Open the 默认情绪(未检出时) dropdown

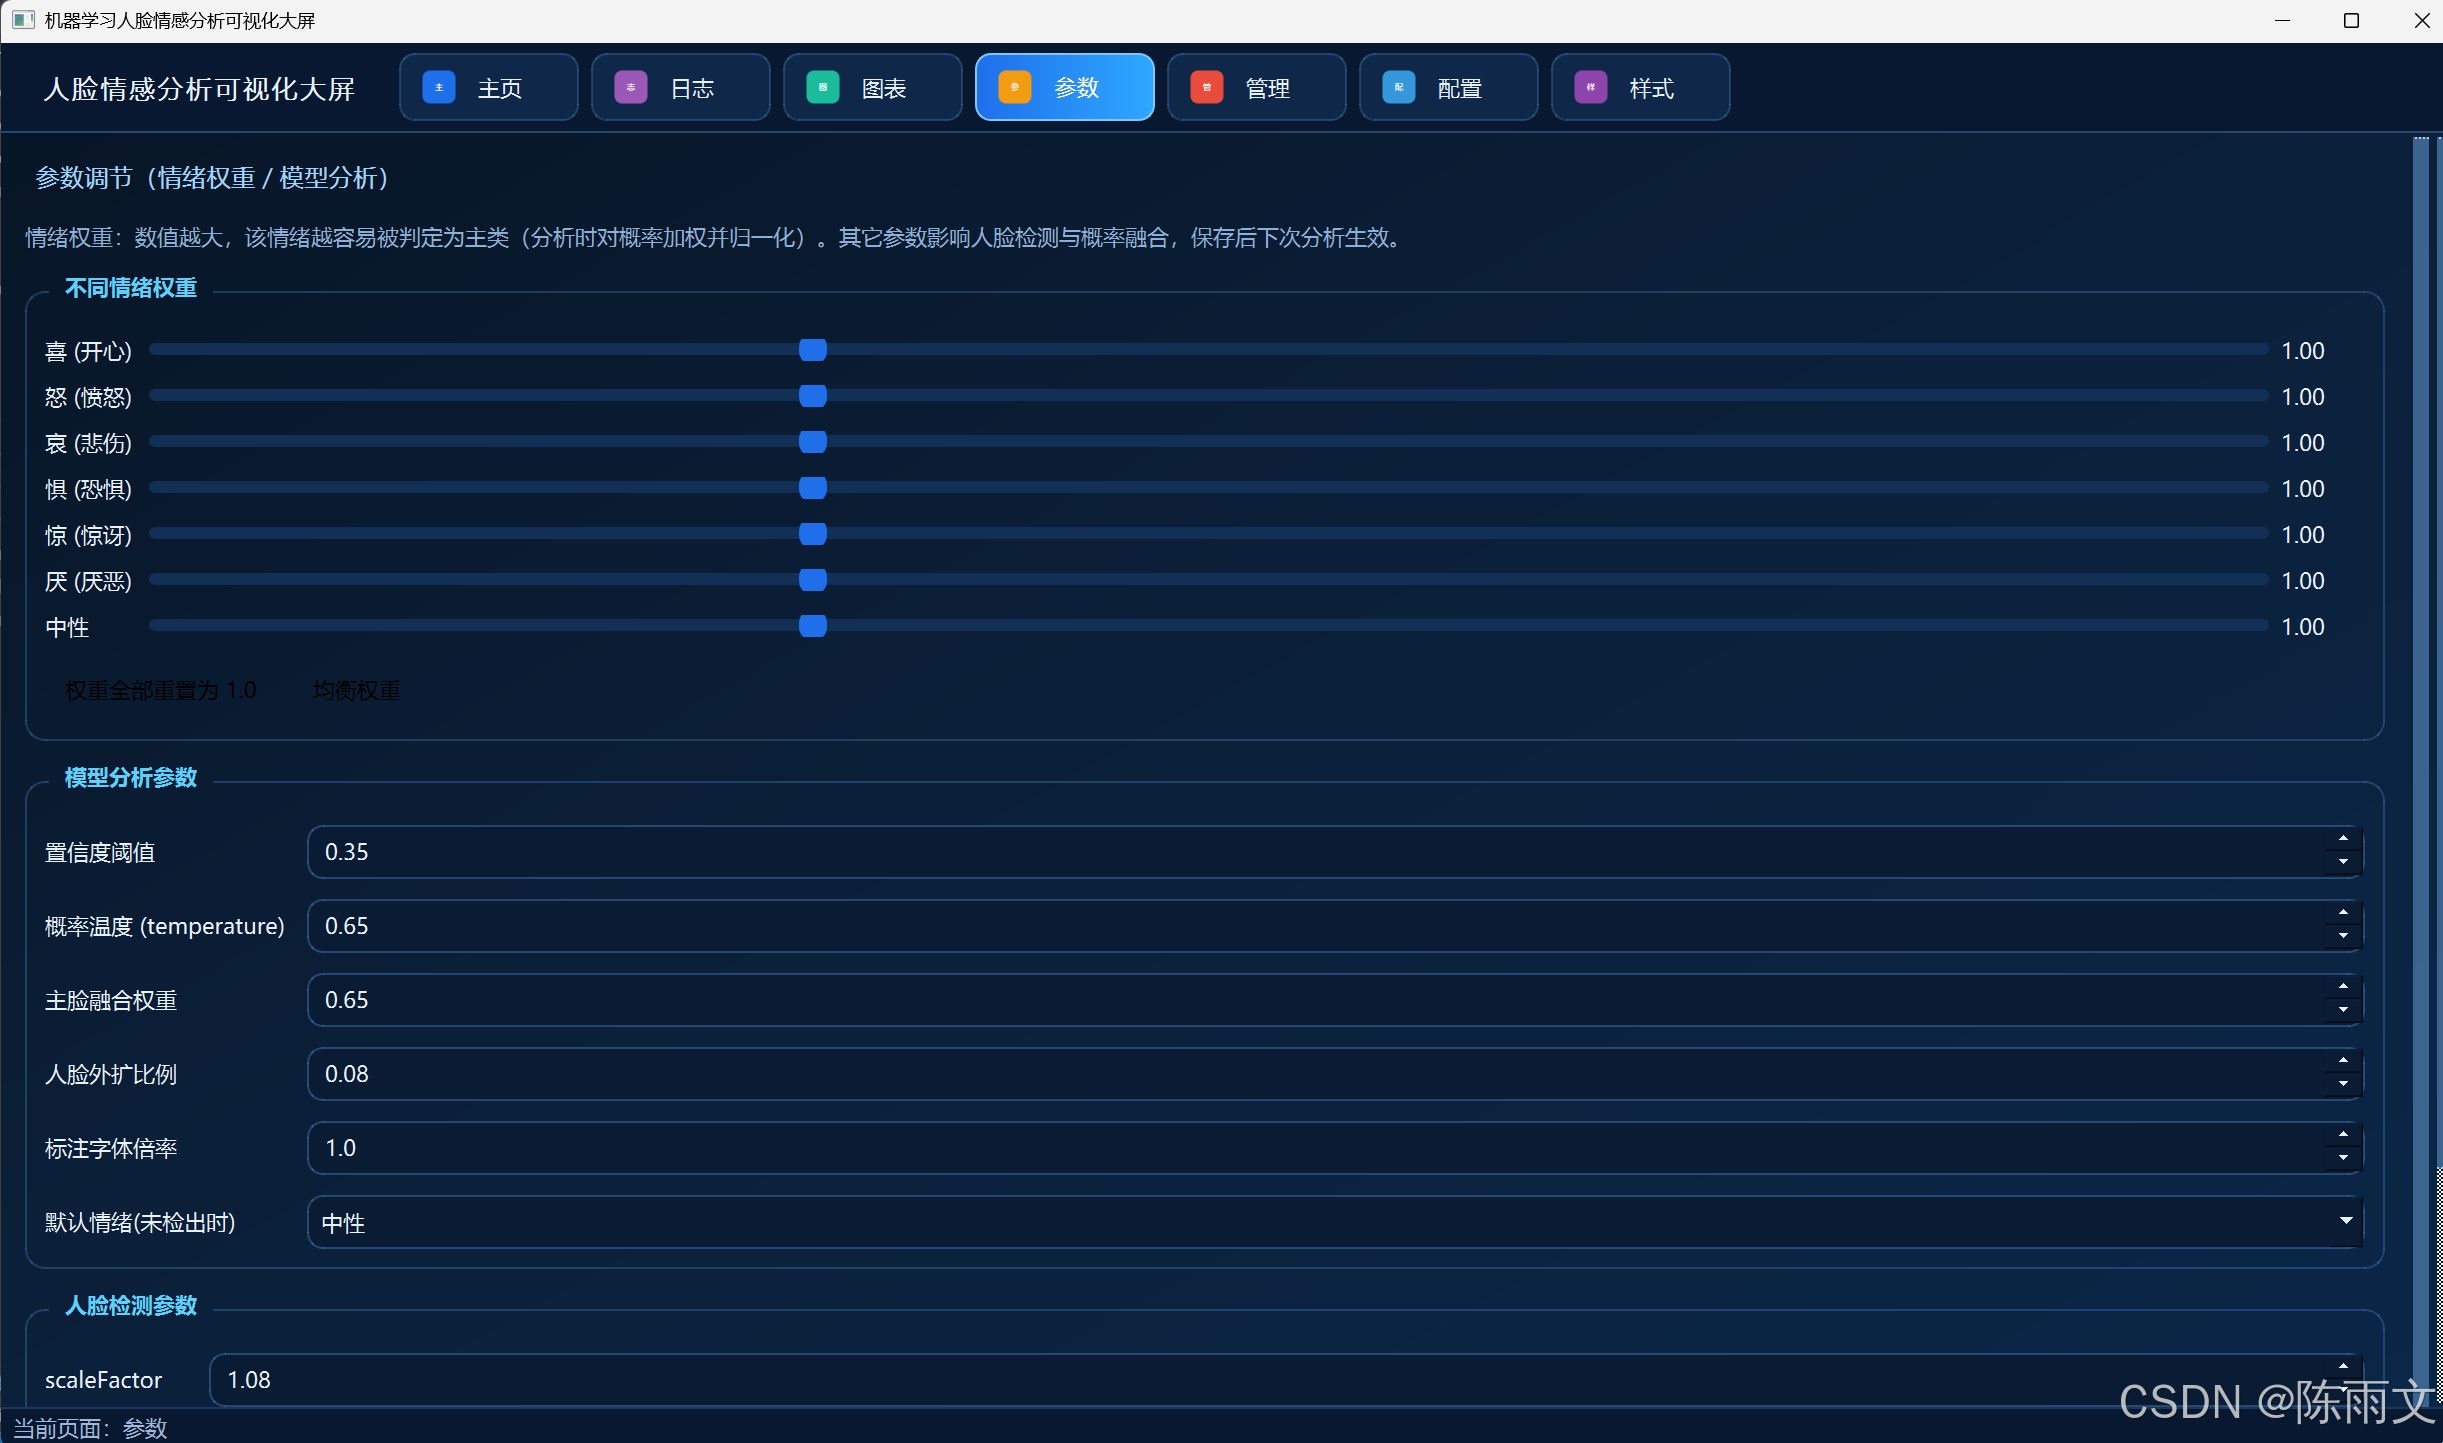pos(1335,1222)
